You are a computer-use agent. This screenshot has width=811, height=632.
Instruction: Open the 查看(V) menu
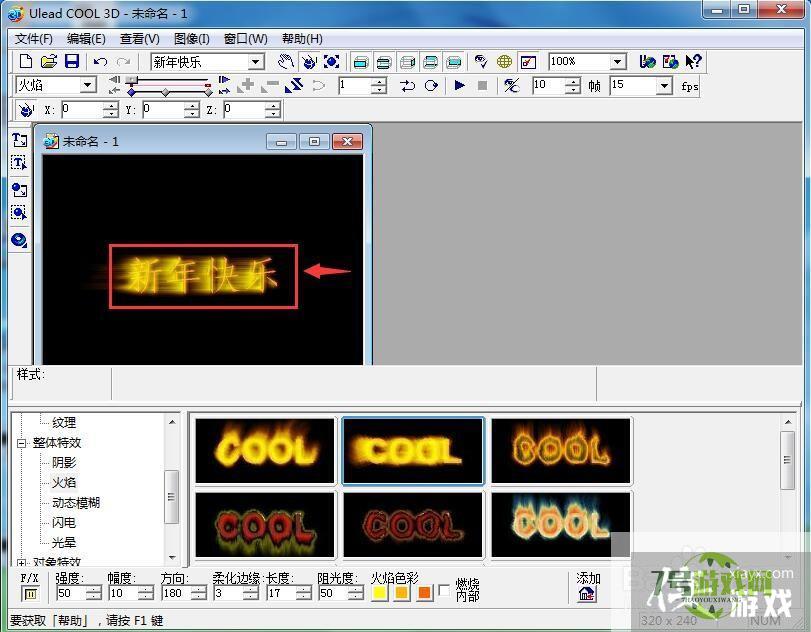140,39
